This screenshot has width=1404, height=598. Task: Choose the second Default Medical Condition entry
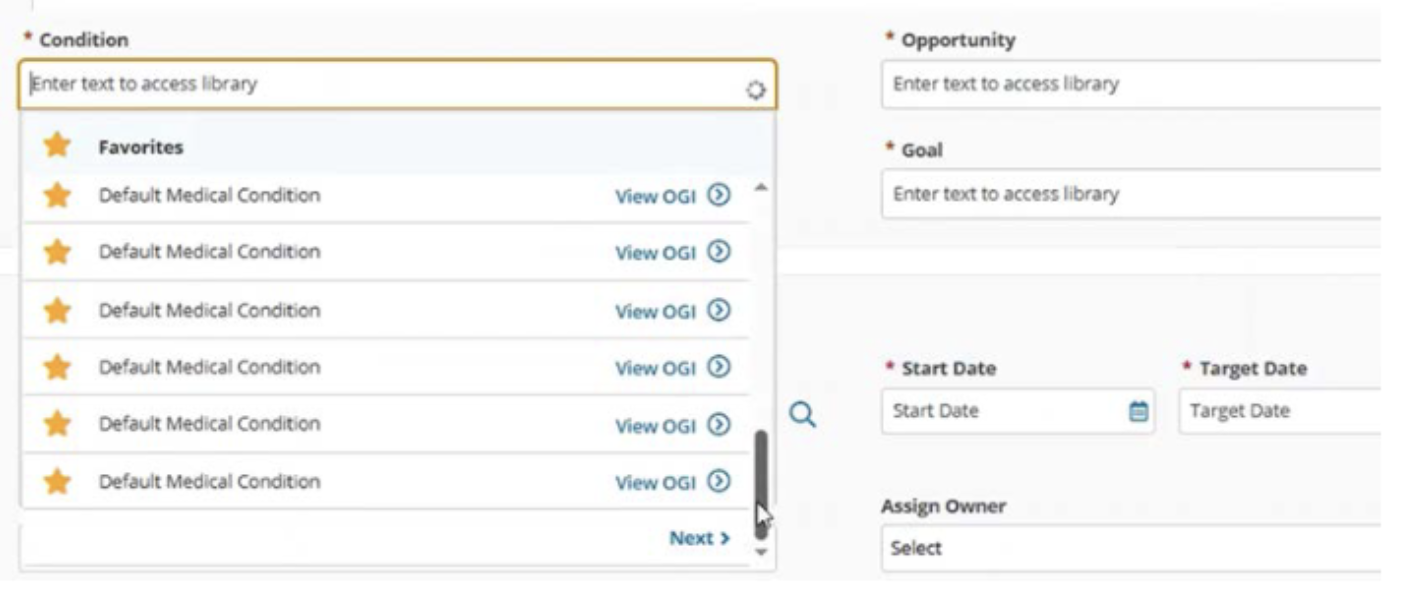(209, 252)
